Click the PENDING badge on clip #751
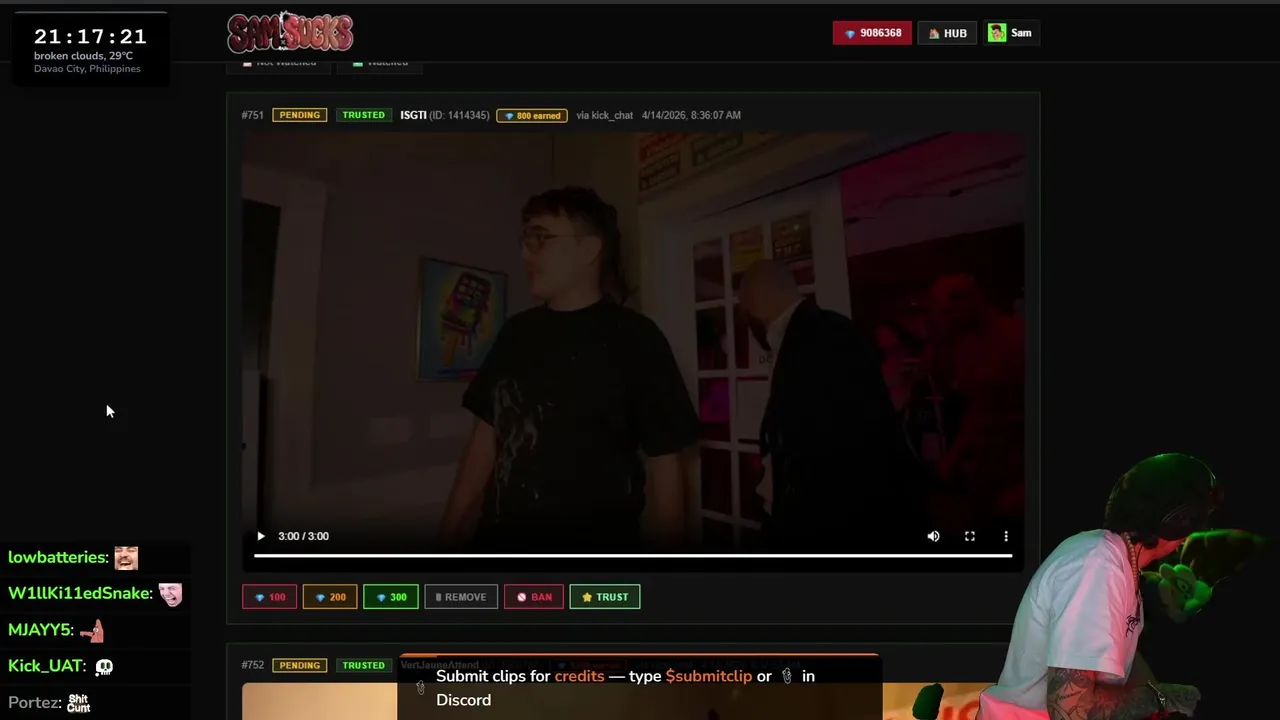Image resolution: width=1280 pixels, height=720 pixels. [x=300, y=115]
